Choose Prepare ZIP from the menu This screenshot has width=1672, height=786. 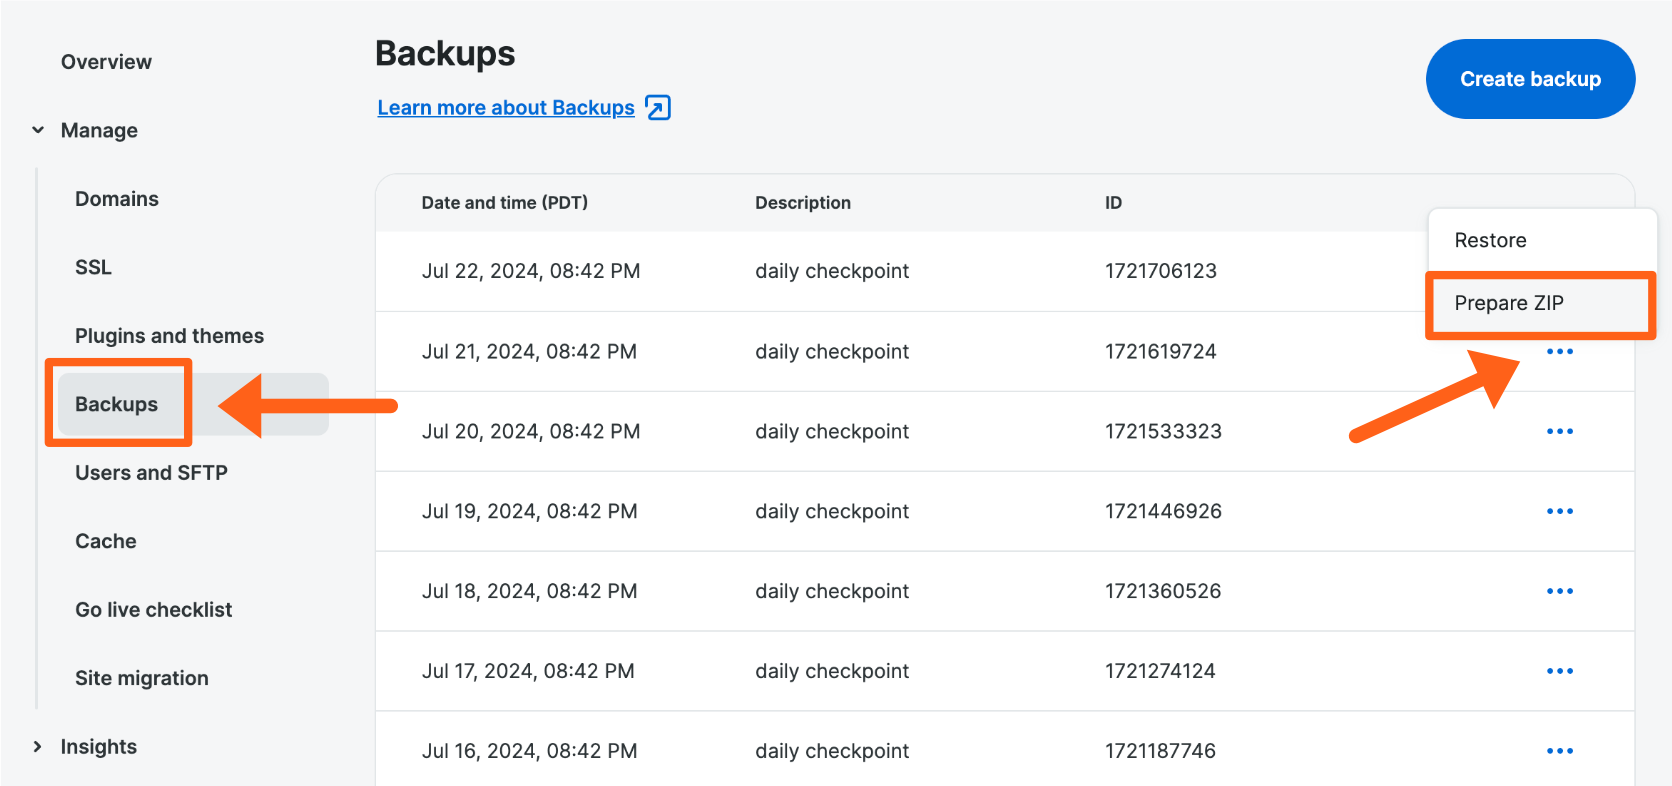tap(1508, 304)
